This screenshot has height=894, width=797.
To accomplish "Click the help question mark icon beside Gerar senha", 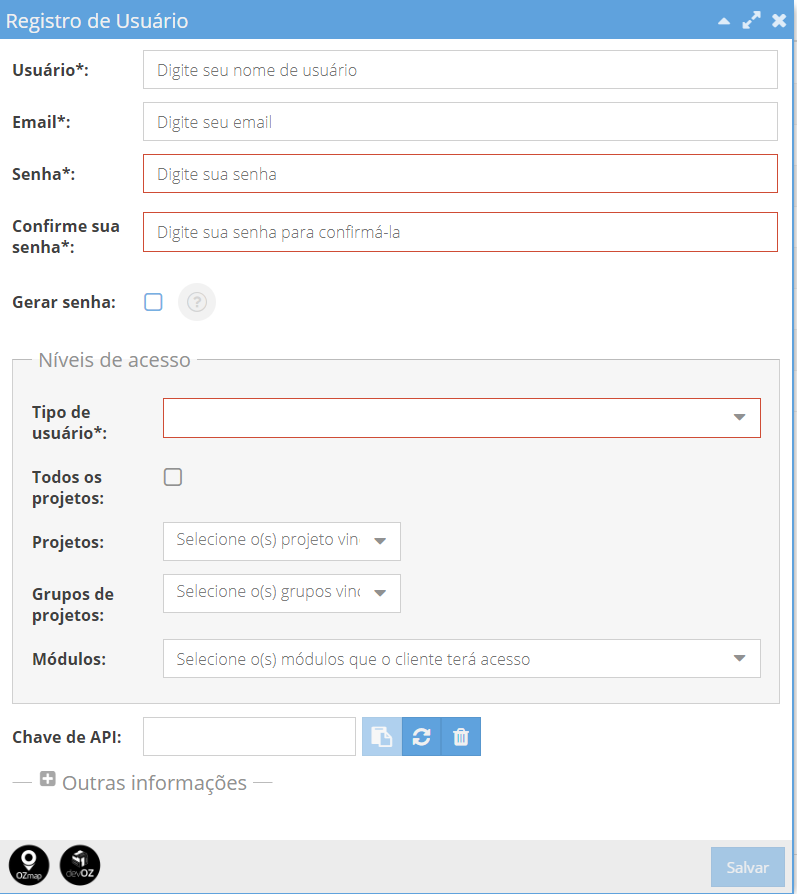I will click(197, 302).
